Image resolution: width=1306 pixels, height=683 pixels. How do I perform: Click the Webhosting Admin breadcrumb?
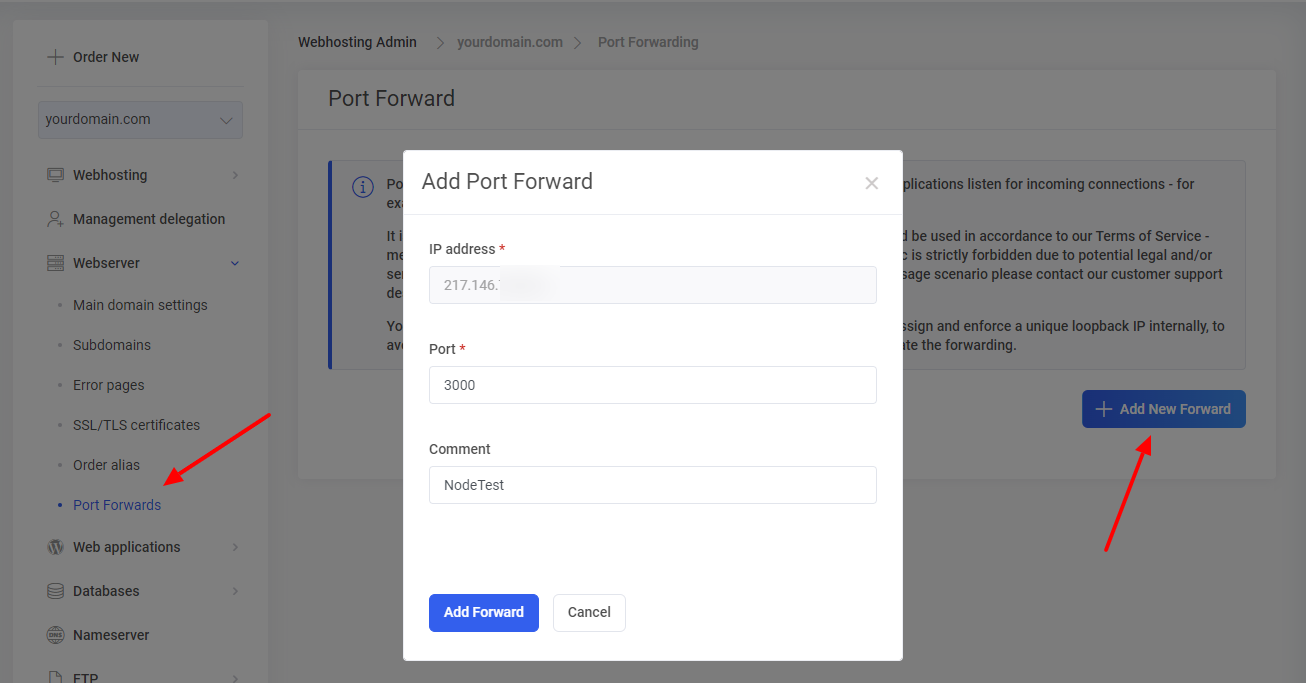pos(357,41)
